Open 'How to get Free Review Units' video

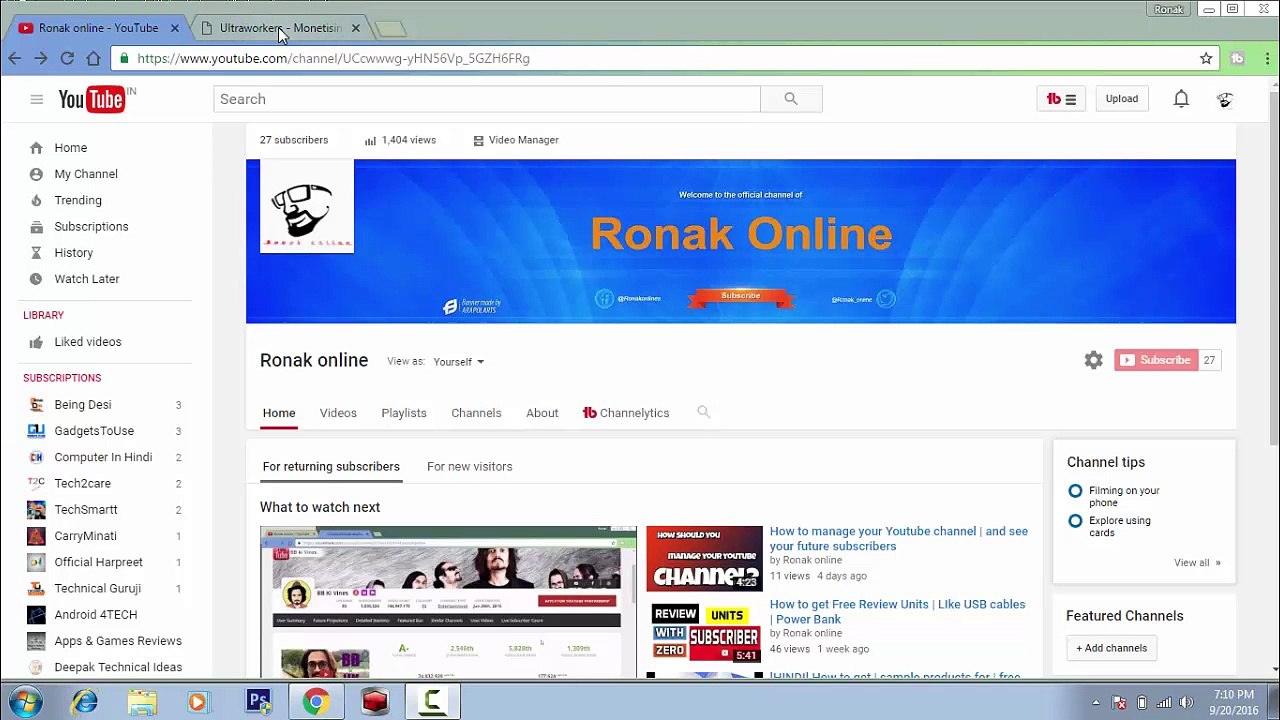click(897, 611)
